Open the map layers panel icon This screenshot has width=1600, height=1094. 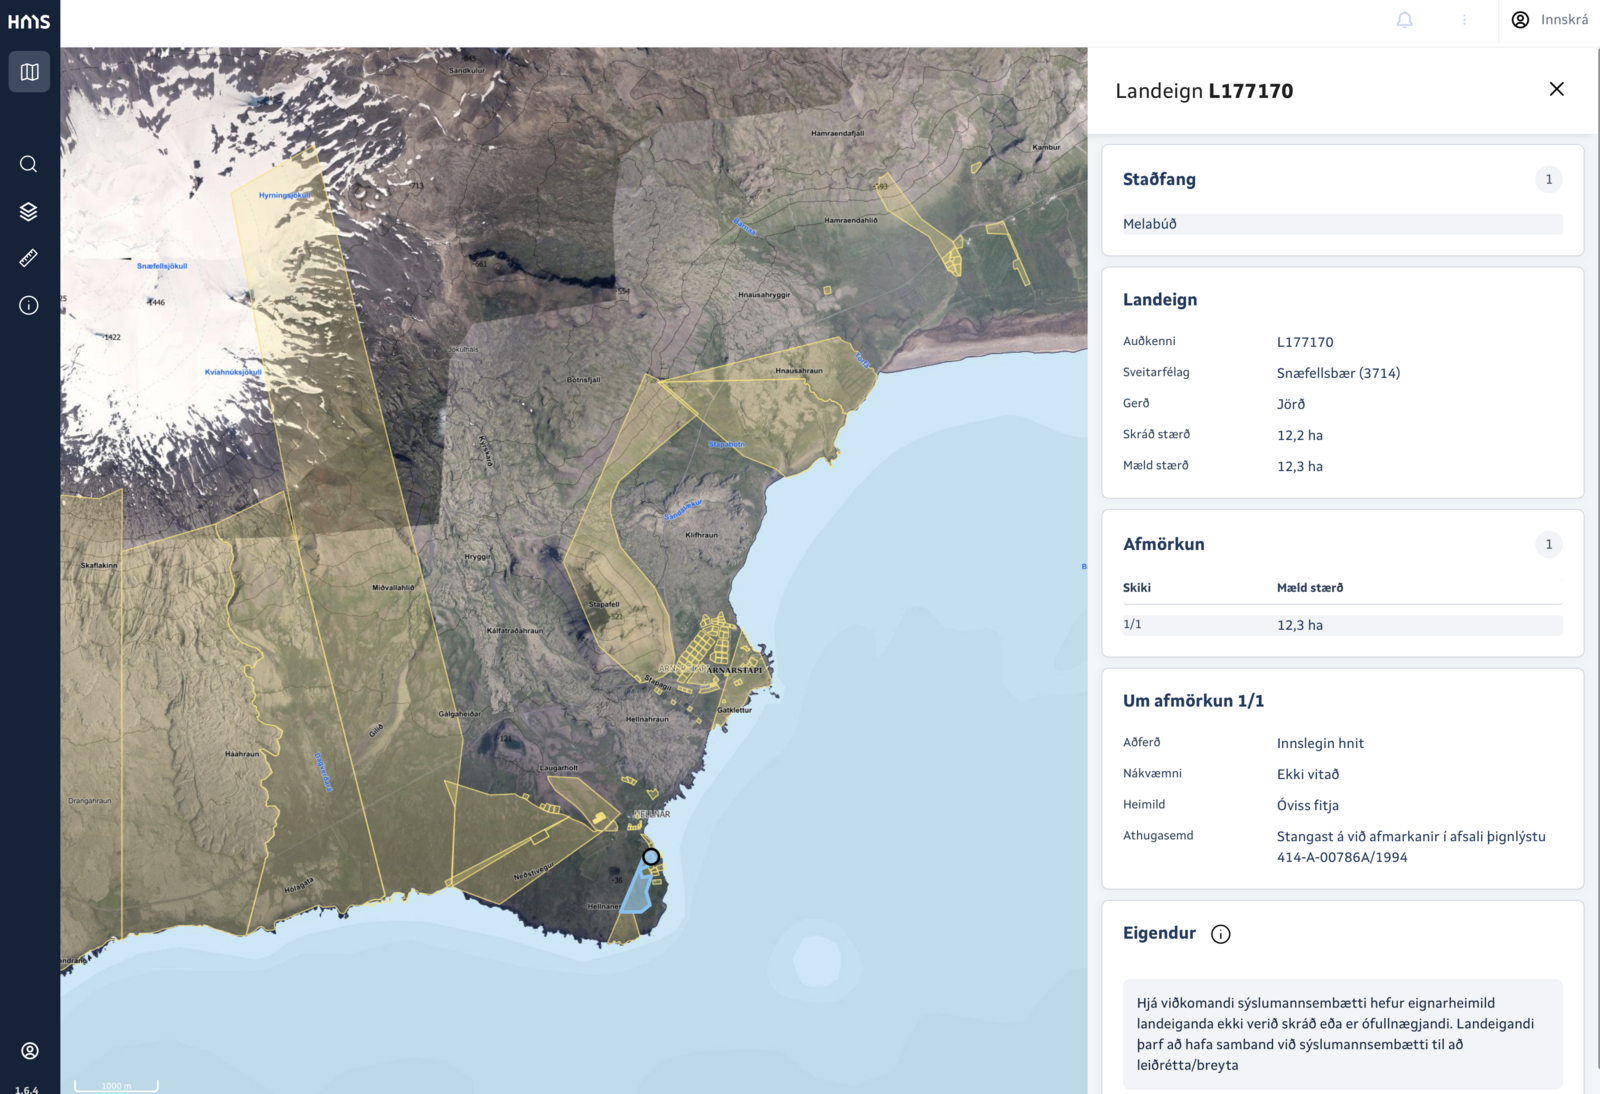tap(29, 211)
